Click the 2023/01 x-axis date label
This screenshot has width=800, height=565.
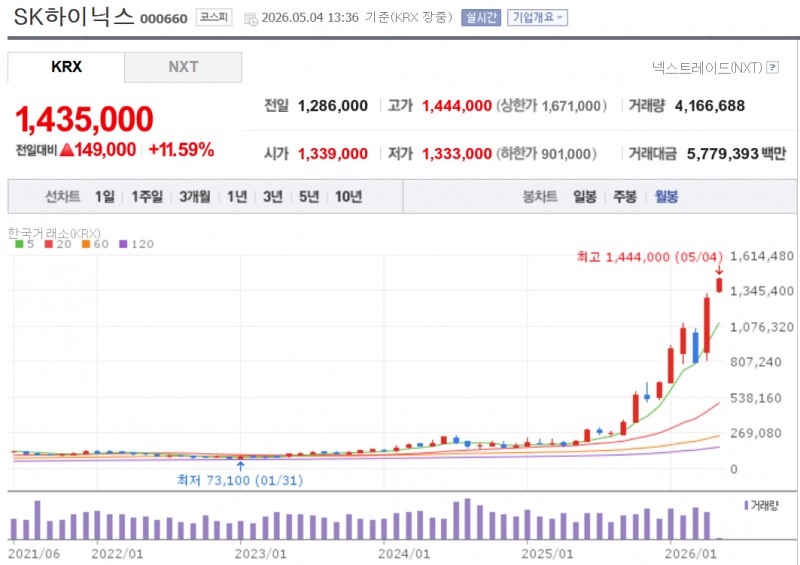tap(260, 554)
